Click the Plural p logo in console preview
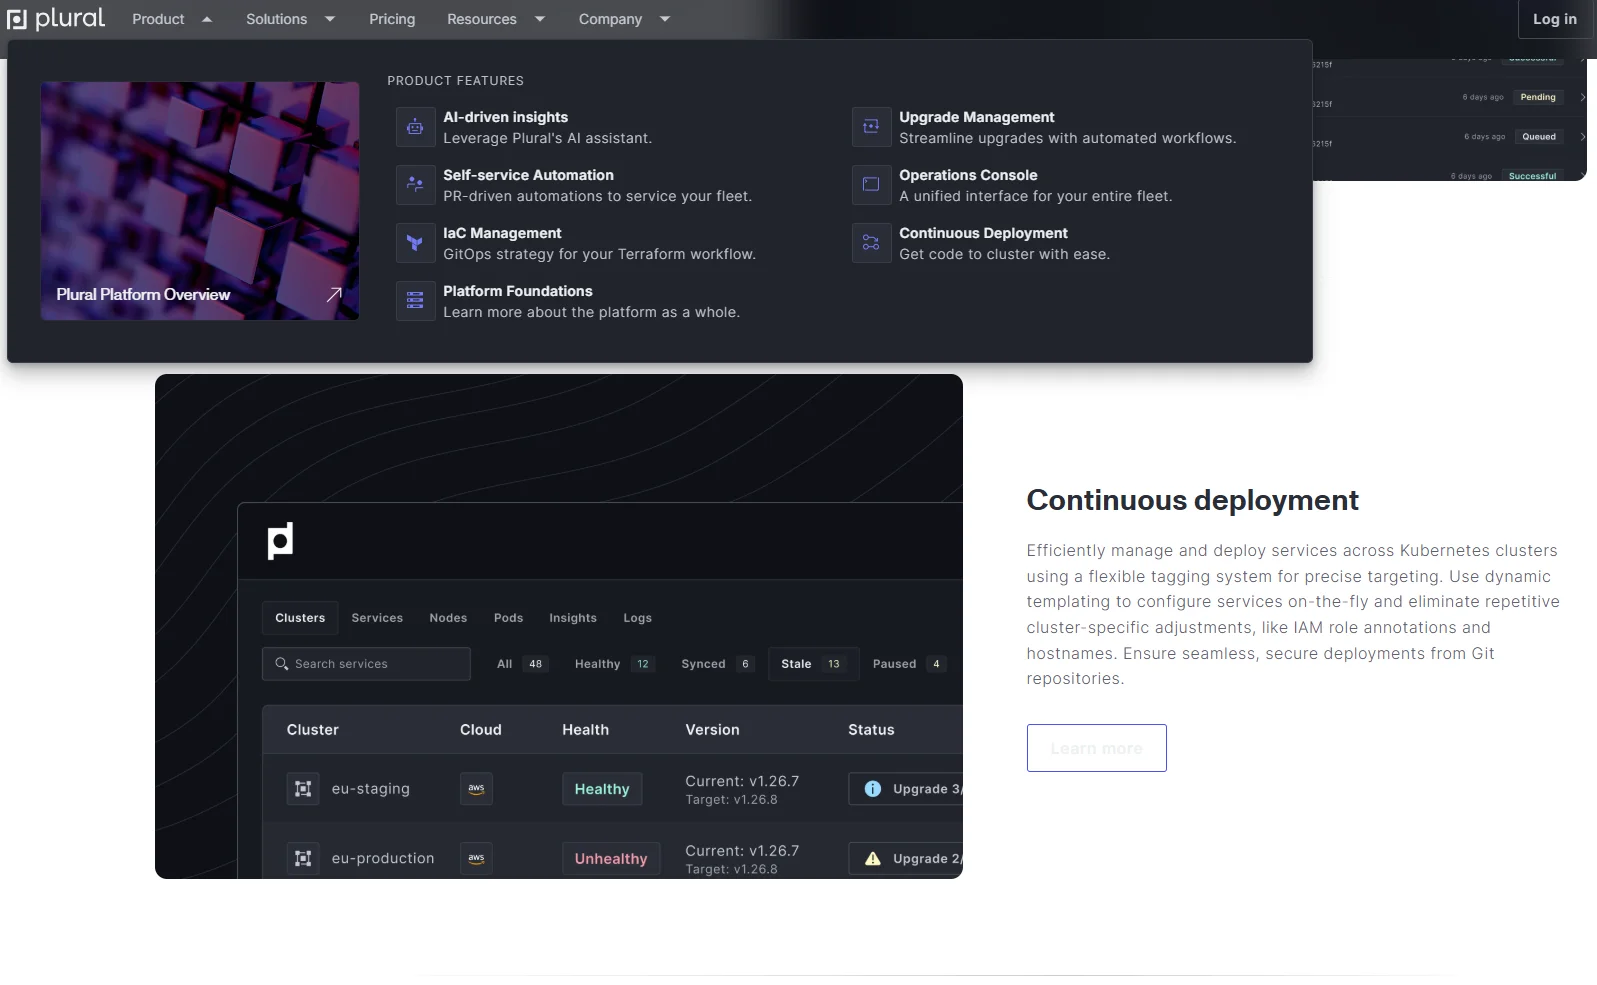 pyautogui.click(x=280, y=541)
